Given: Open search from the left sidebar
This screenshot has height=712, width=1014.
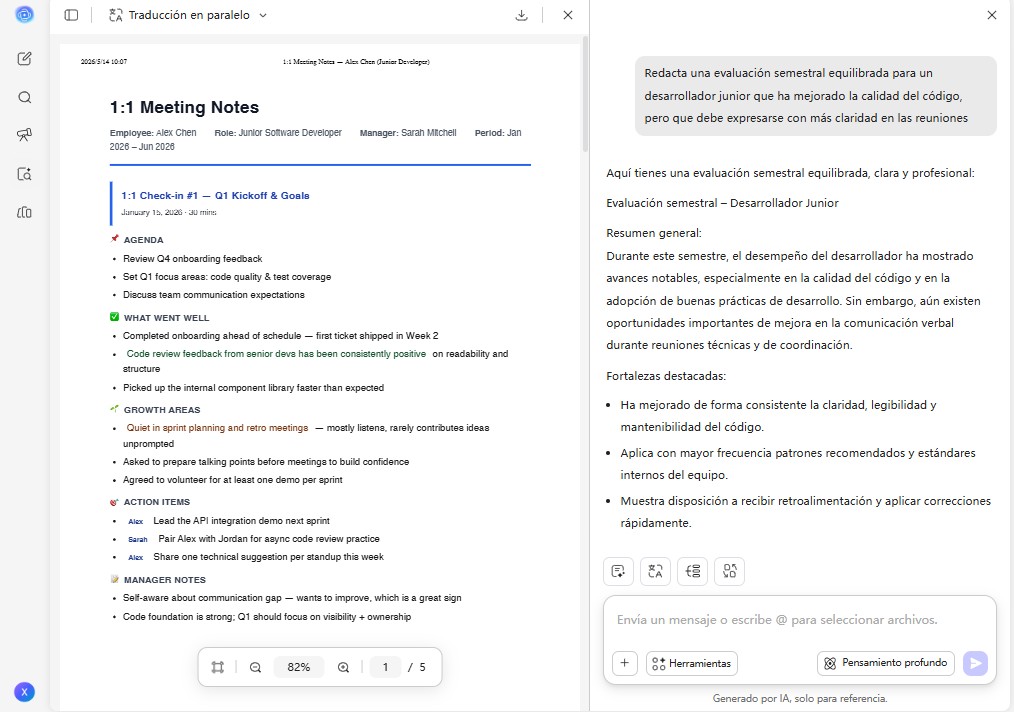Looking at the screenshot, I should [25, 98].
